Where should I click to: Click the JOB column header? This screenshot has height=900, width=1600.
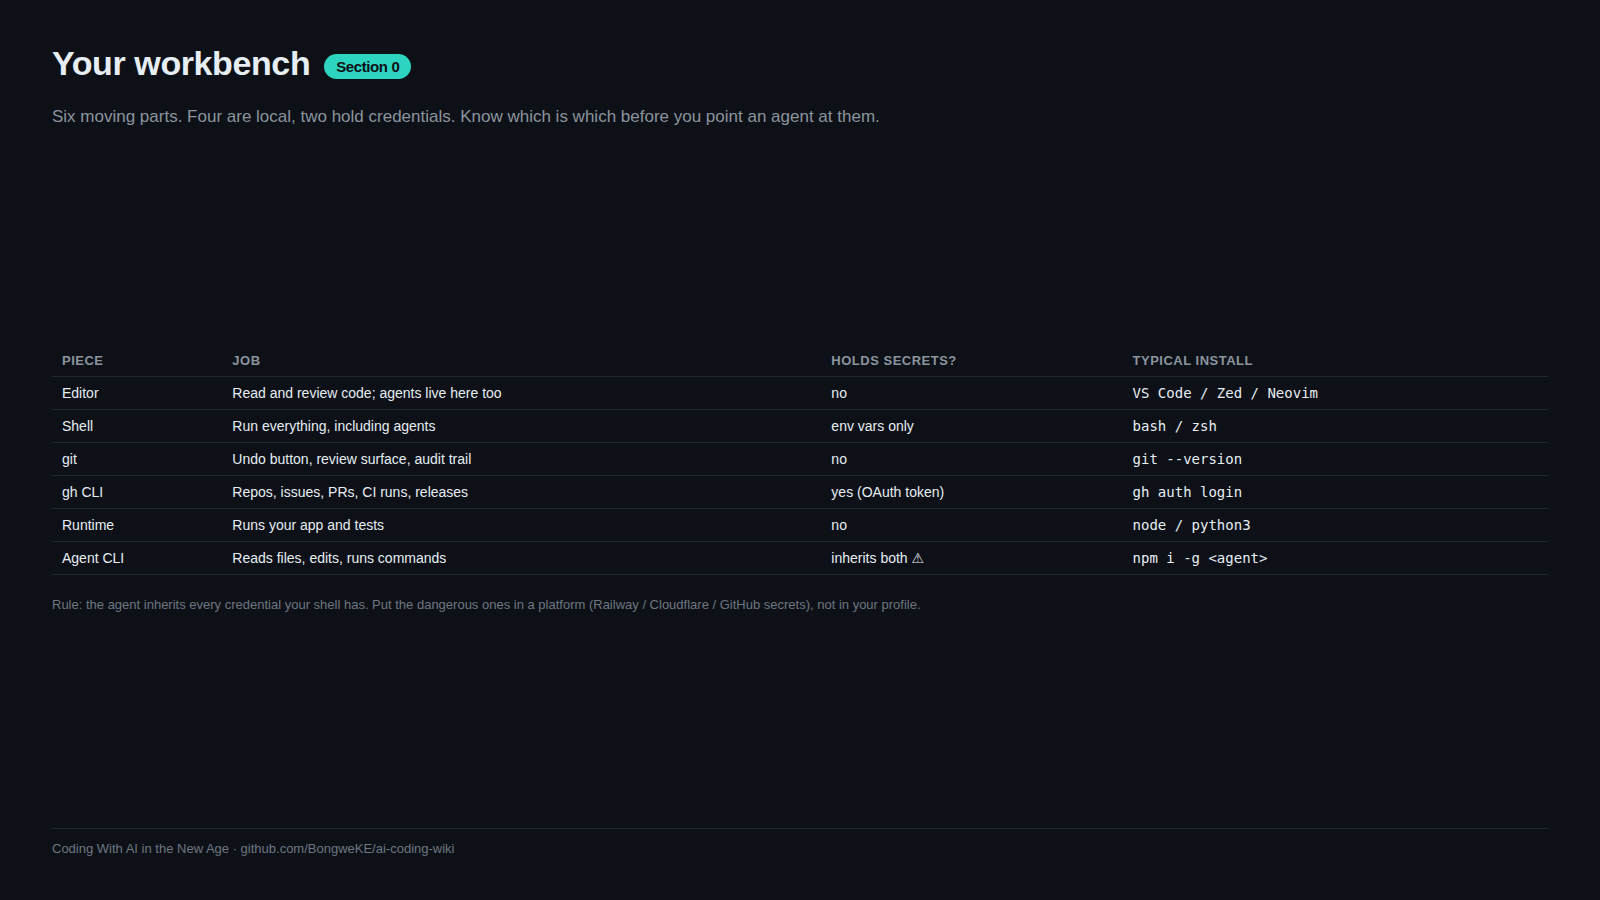tap(246, 361)
